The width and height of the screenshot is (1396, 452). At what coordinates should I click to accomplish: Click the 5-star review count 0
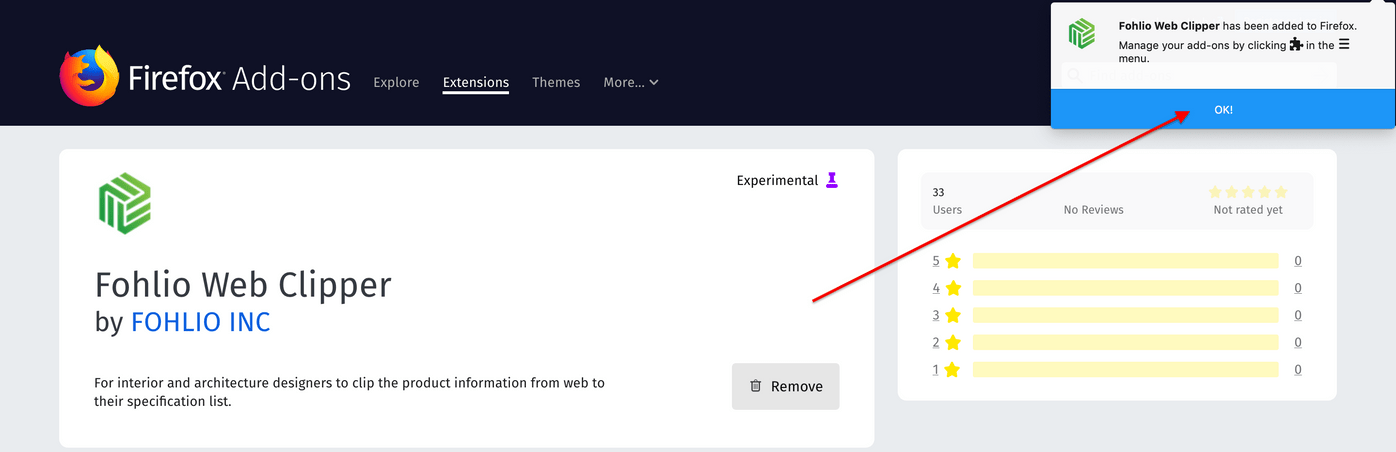(1298, 261)
